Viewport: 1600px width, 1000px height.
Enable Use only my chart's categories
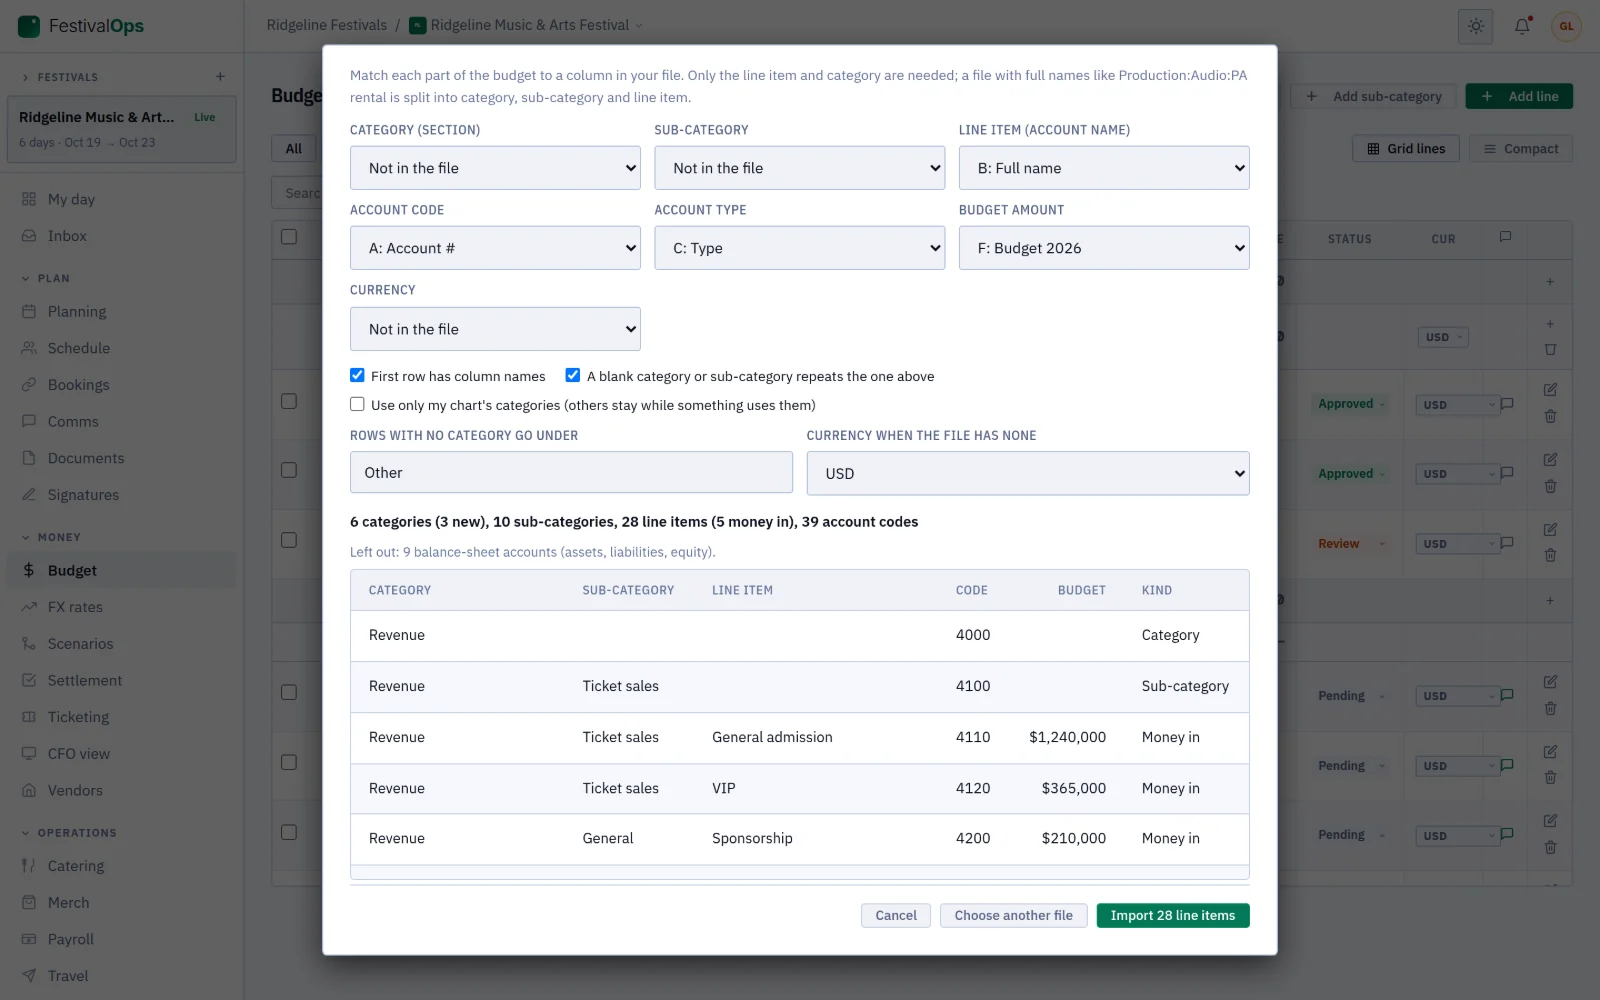tap(357, 404)
